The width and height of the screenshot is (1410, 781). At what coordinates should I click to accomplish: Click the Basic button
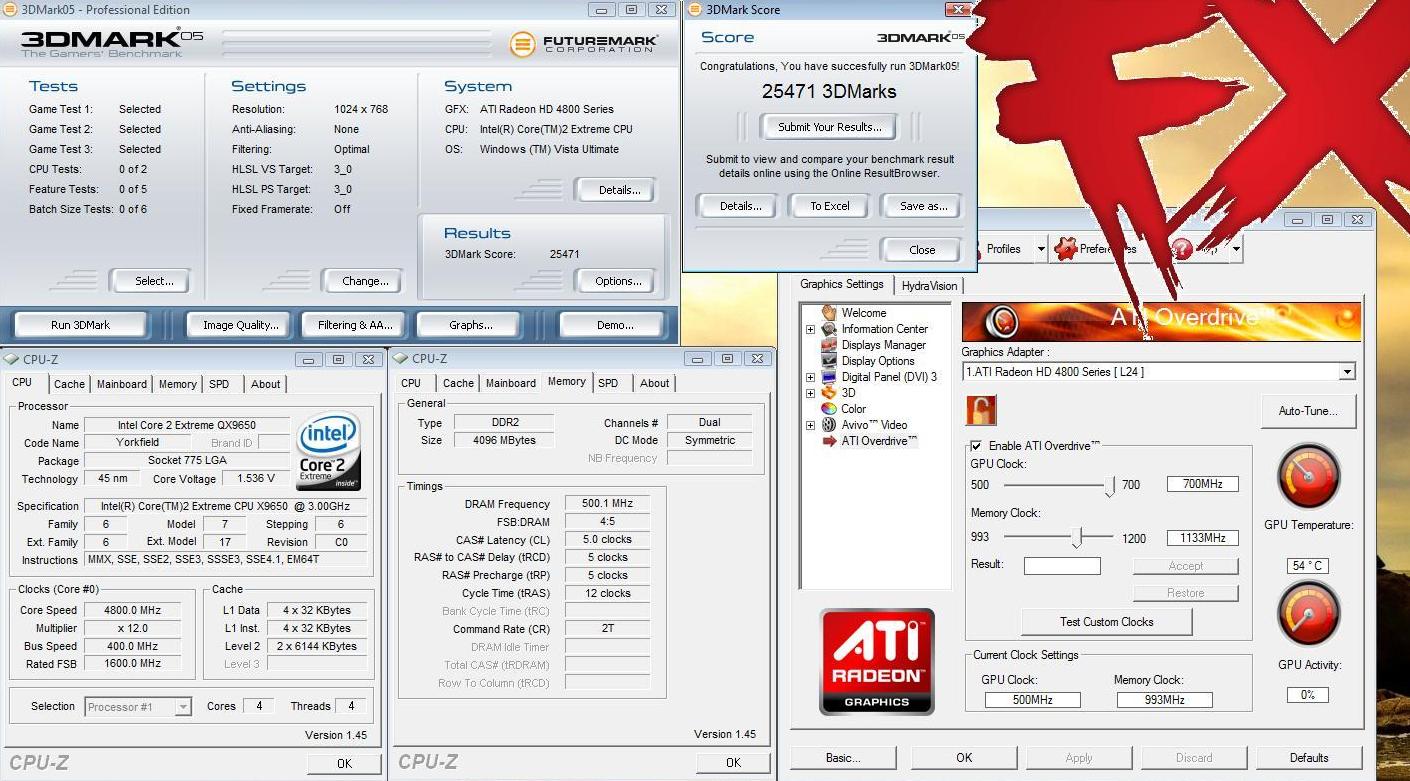[x=843, y=758]
